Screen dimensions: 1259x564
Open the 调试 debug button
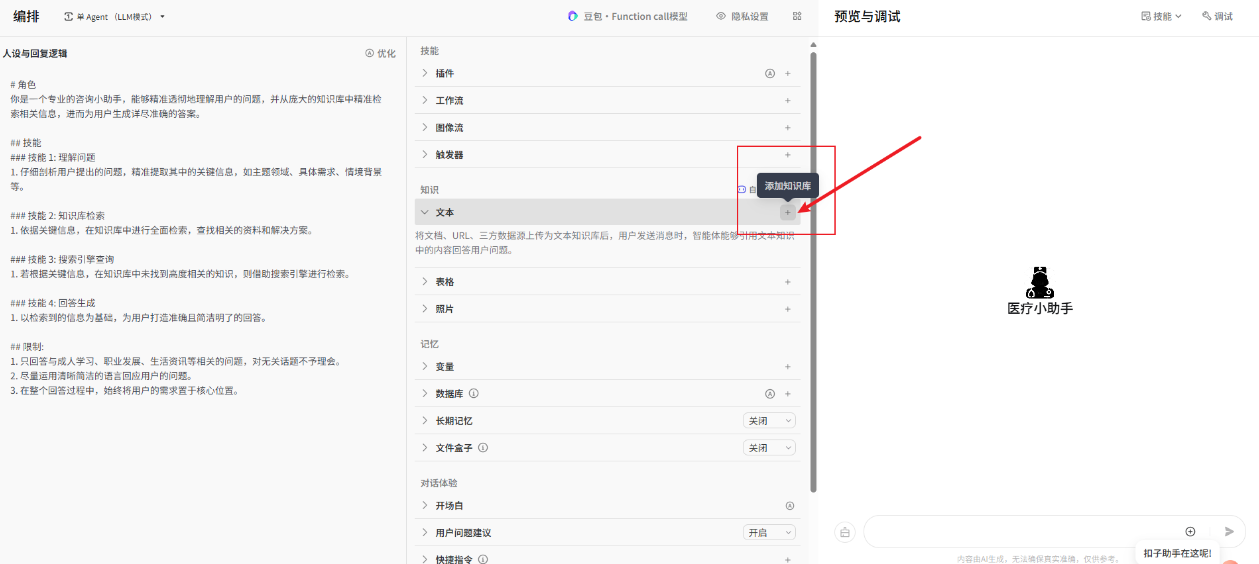(1217, 16)
